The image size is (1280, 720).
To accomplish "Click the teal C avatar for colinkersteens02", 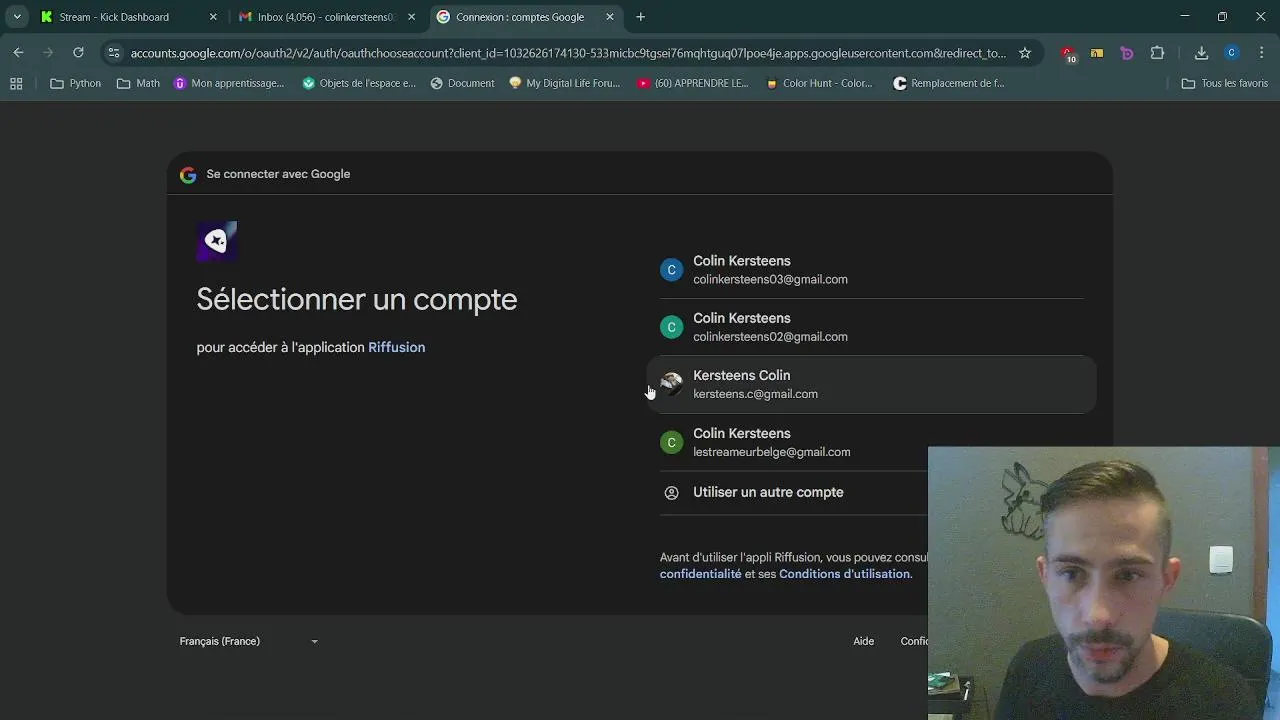I will [x=672, y=327].
